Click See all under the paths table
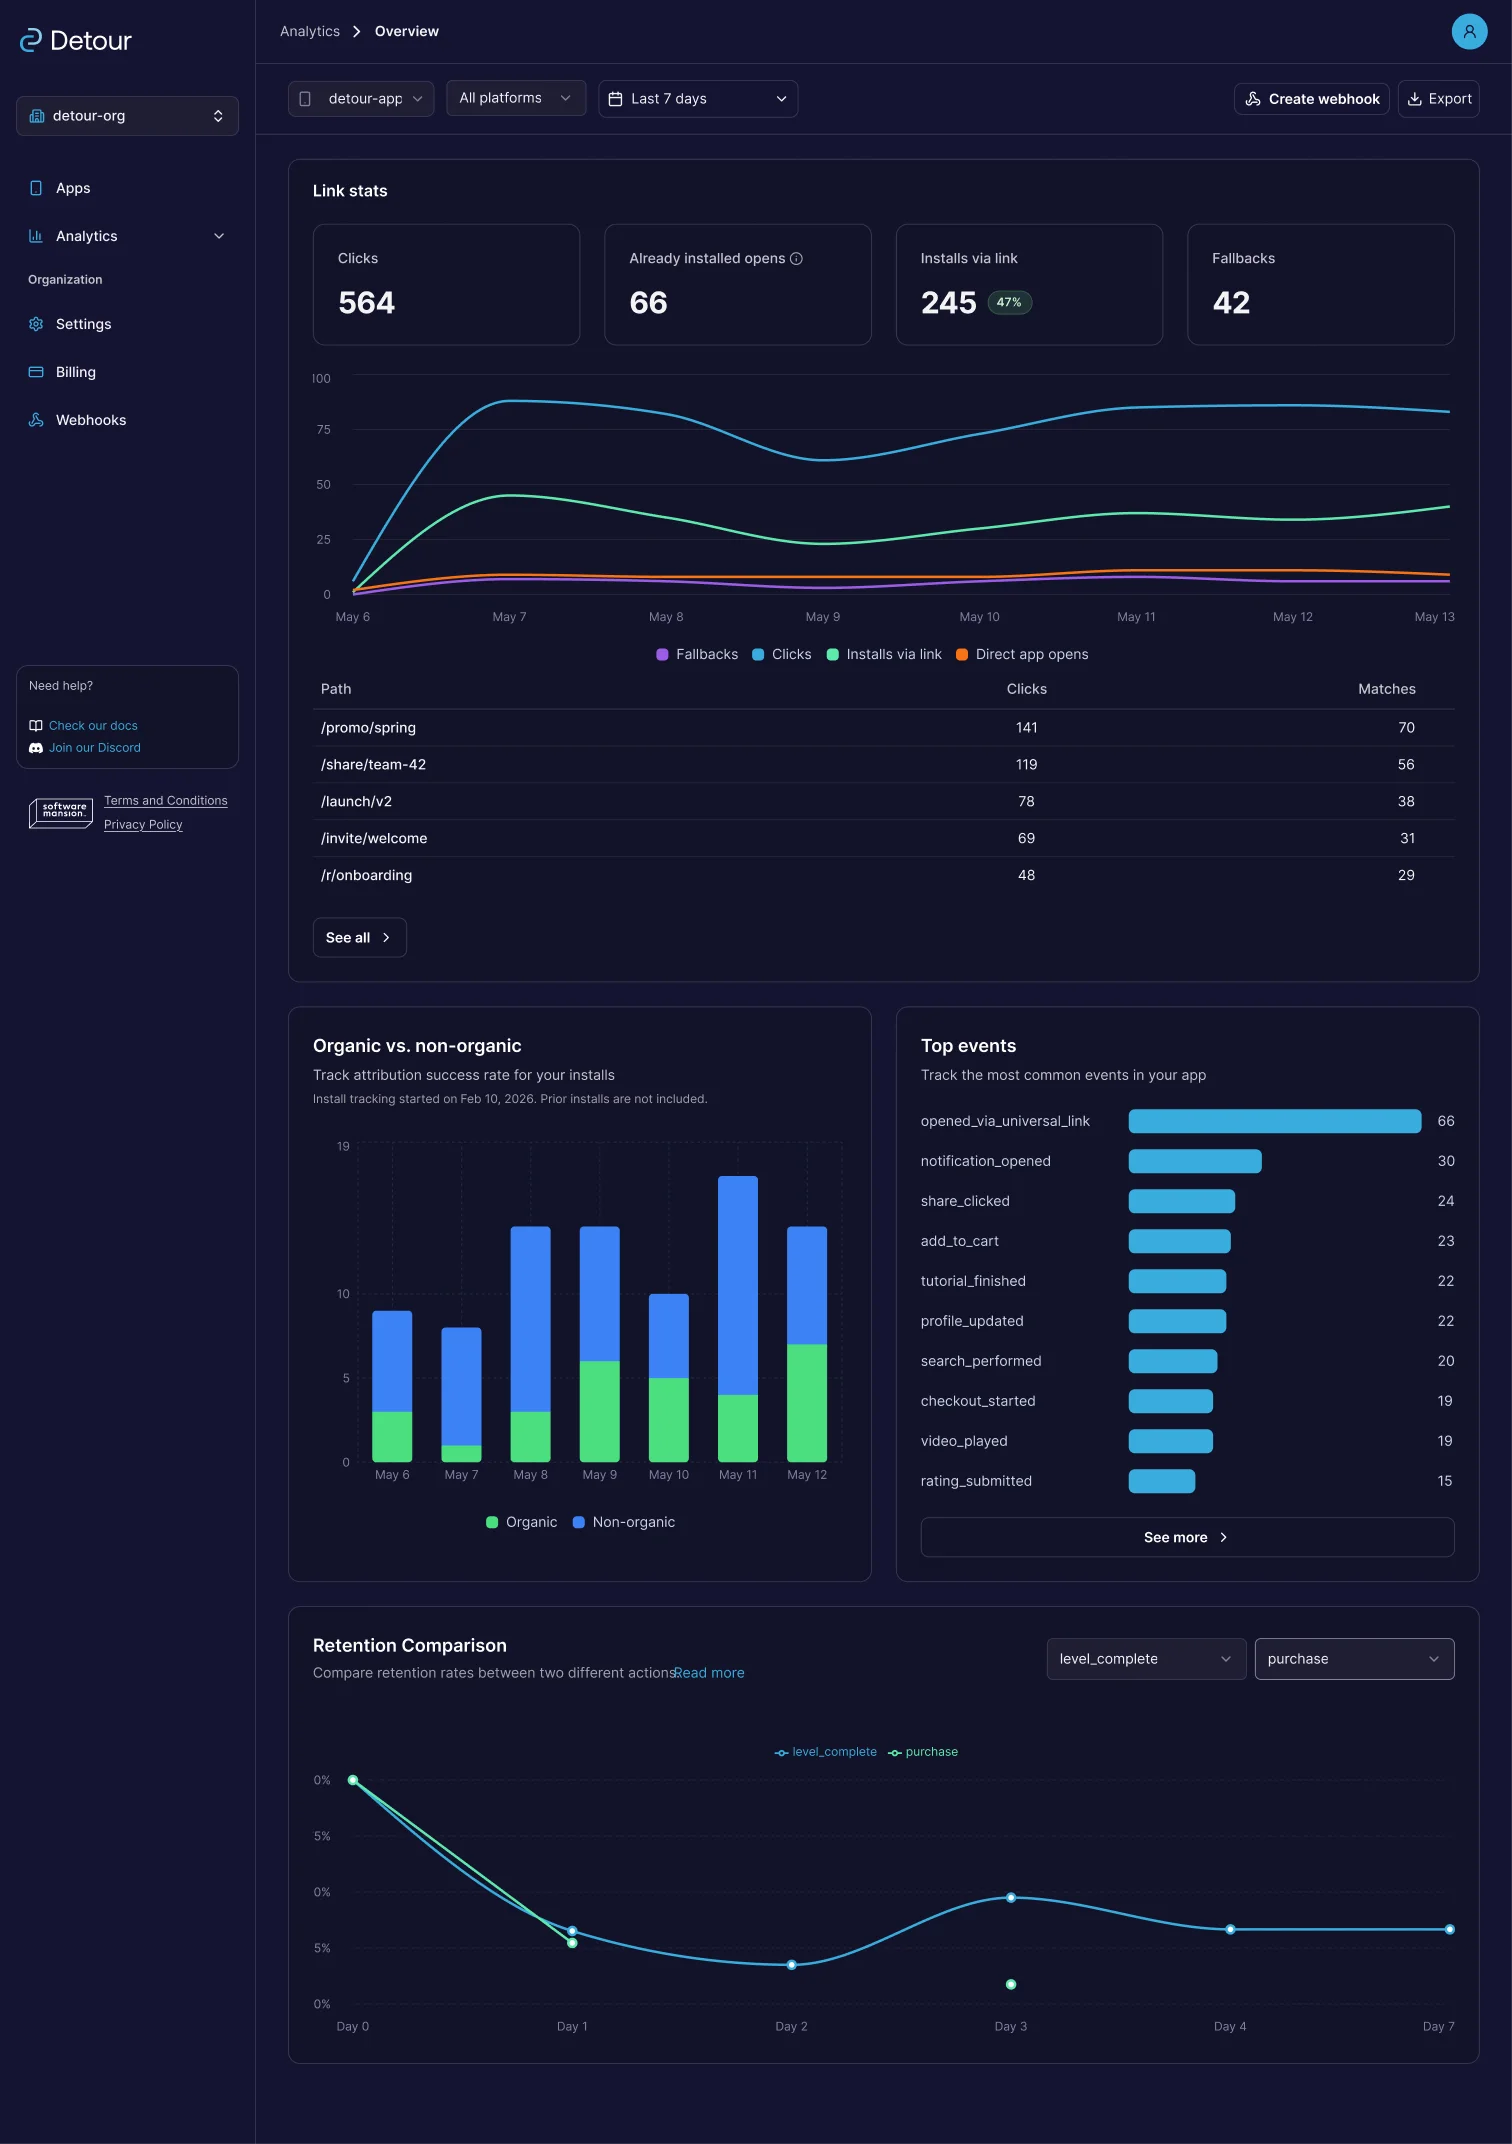Screen dimensions: 1512x2144 coord(359,938)
